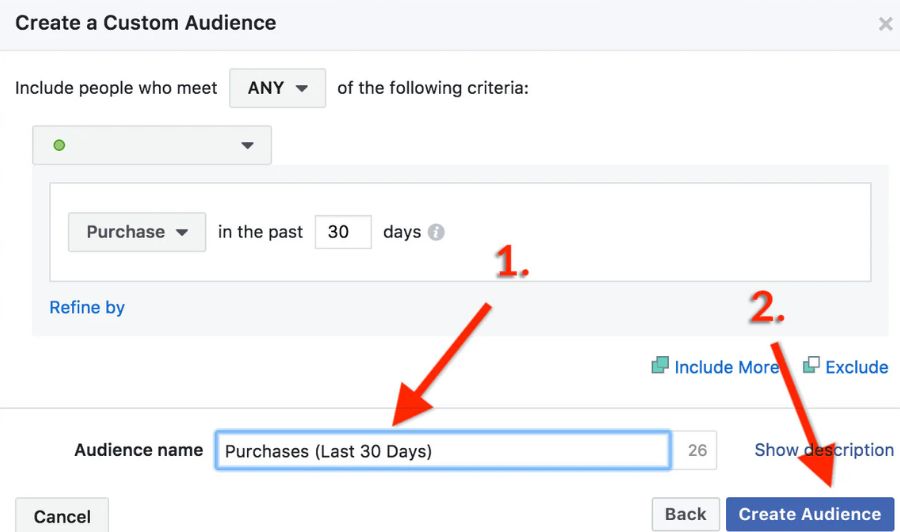Click the days number field showing 30
This screenshot has height=532, width=900.
[x=343, y=232]
